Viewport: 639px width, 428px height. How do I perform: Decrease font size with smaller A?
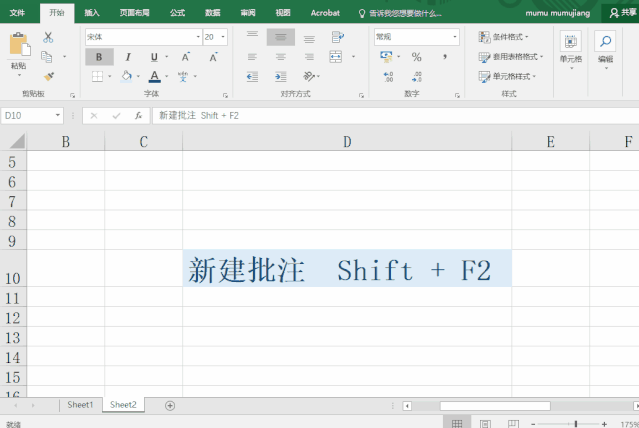coord(213,57)
